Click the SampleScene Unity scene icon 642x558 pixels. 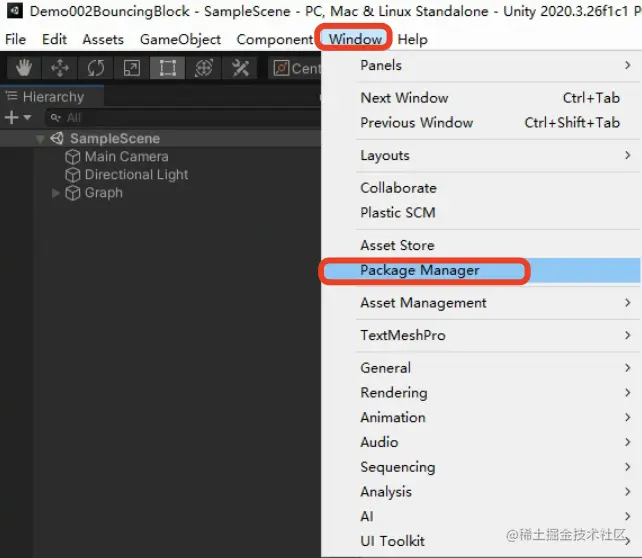coord(57,138)
